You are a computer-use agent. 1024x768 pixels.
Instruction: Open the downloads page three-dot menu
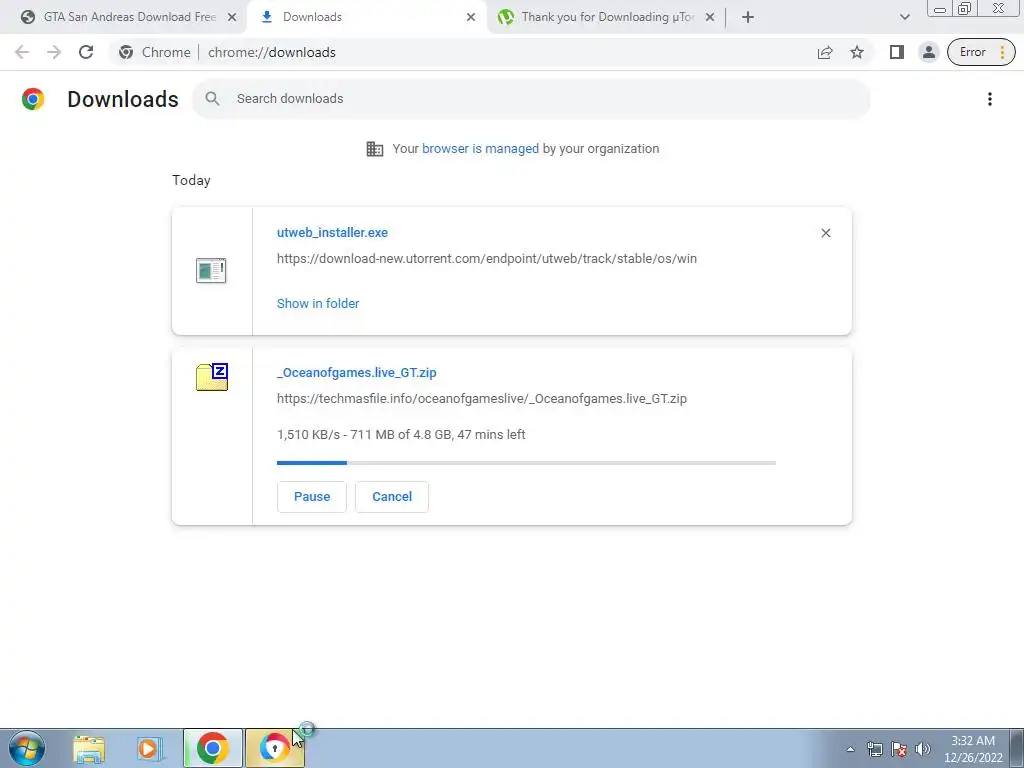coord(989,99)
